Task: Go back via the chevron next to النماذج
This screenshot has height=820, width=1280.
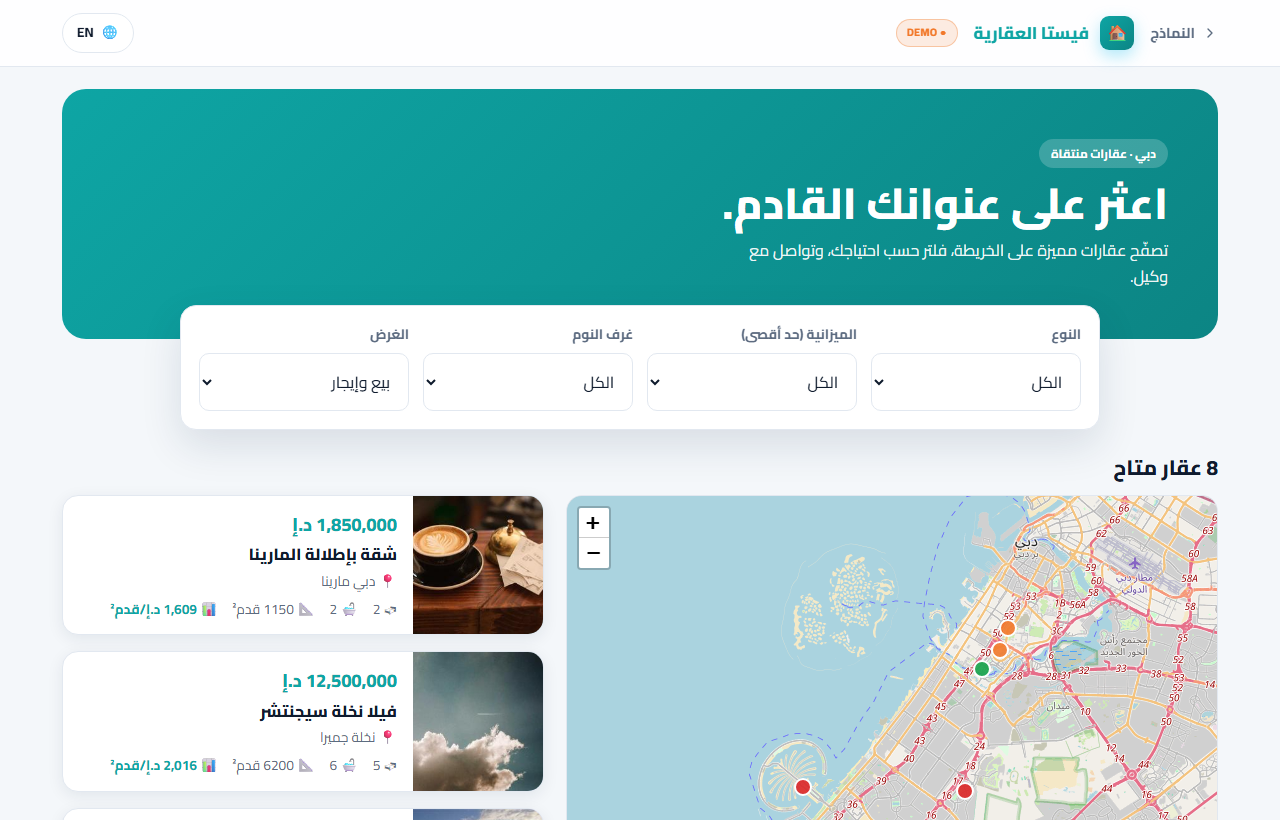Action: coord(1210,33)
